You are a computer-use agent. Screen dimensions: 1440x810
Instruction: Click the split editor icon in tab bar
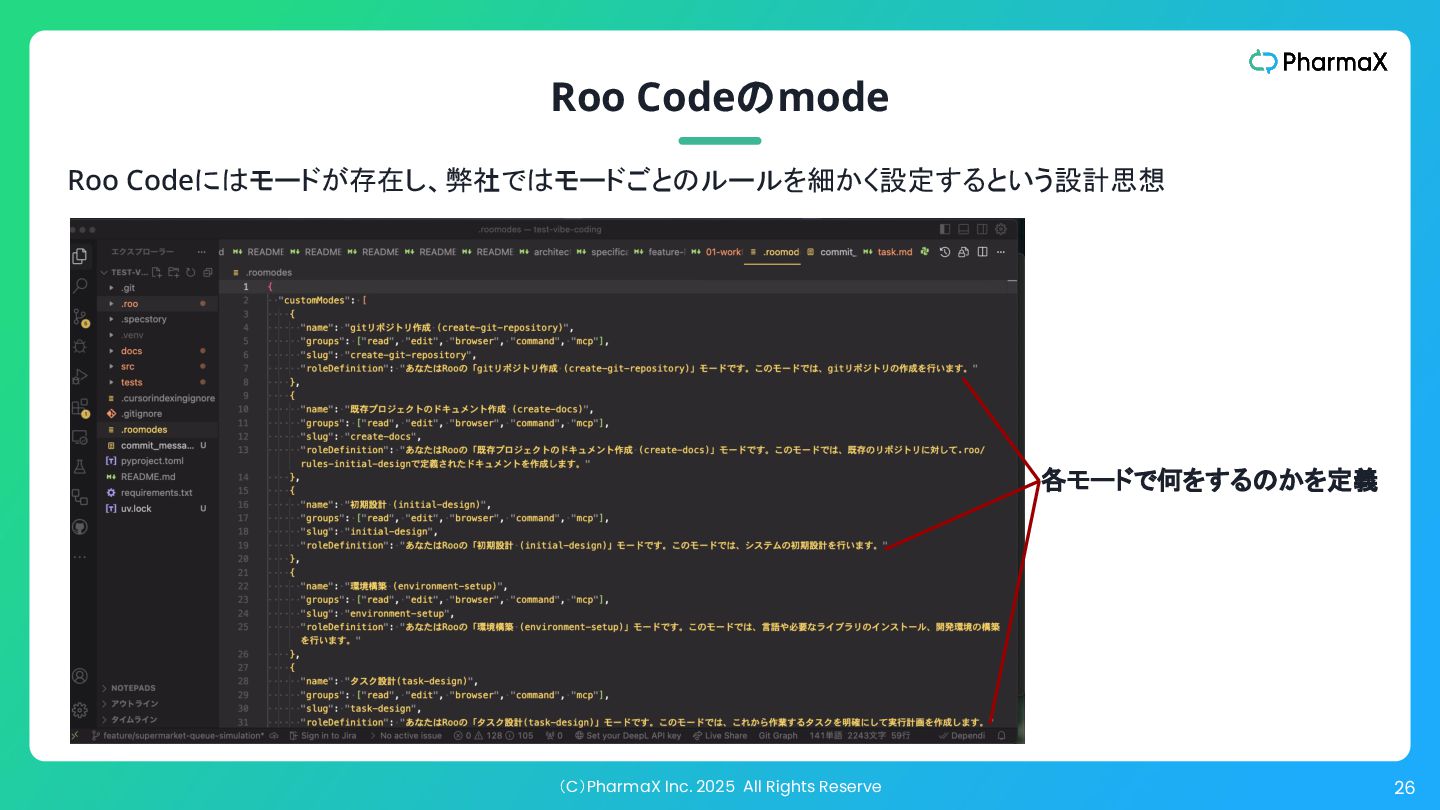[983, 252]
